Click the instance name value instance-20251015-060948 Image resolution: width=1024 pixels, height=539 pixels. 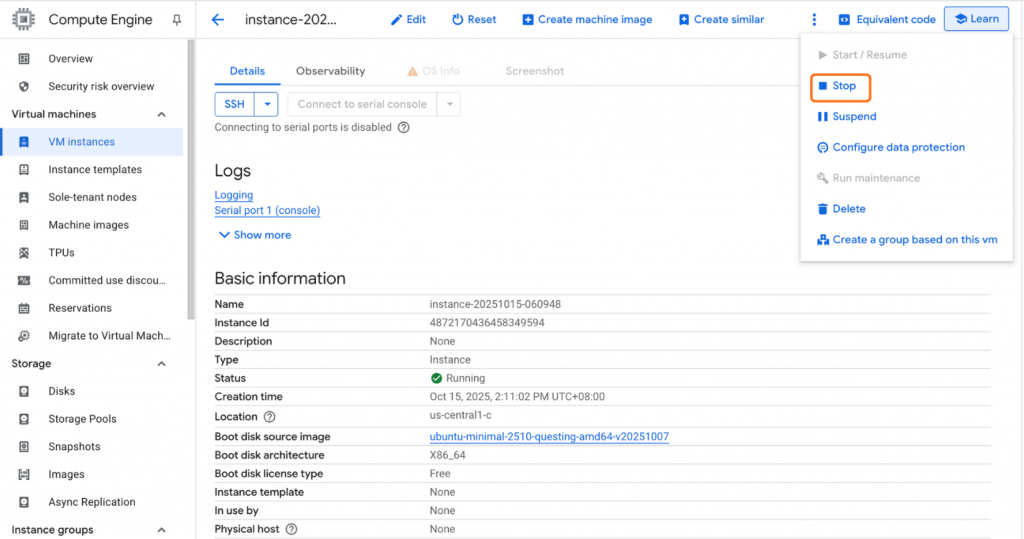tap(495, 304)
